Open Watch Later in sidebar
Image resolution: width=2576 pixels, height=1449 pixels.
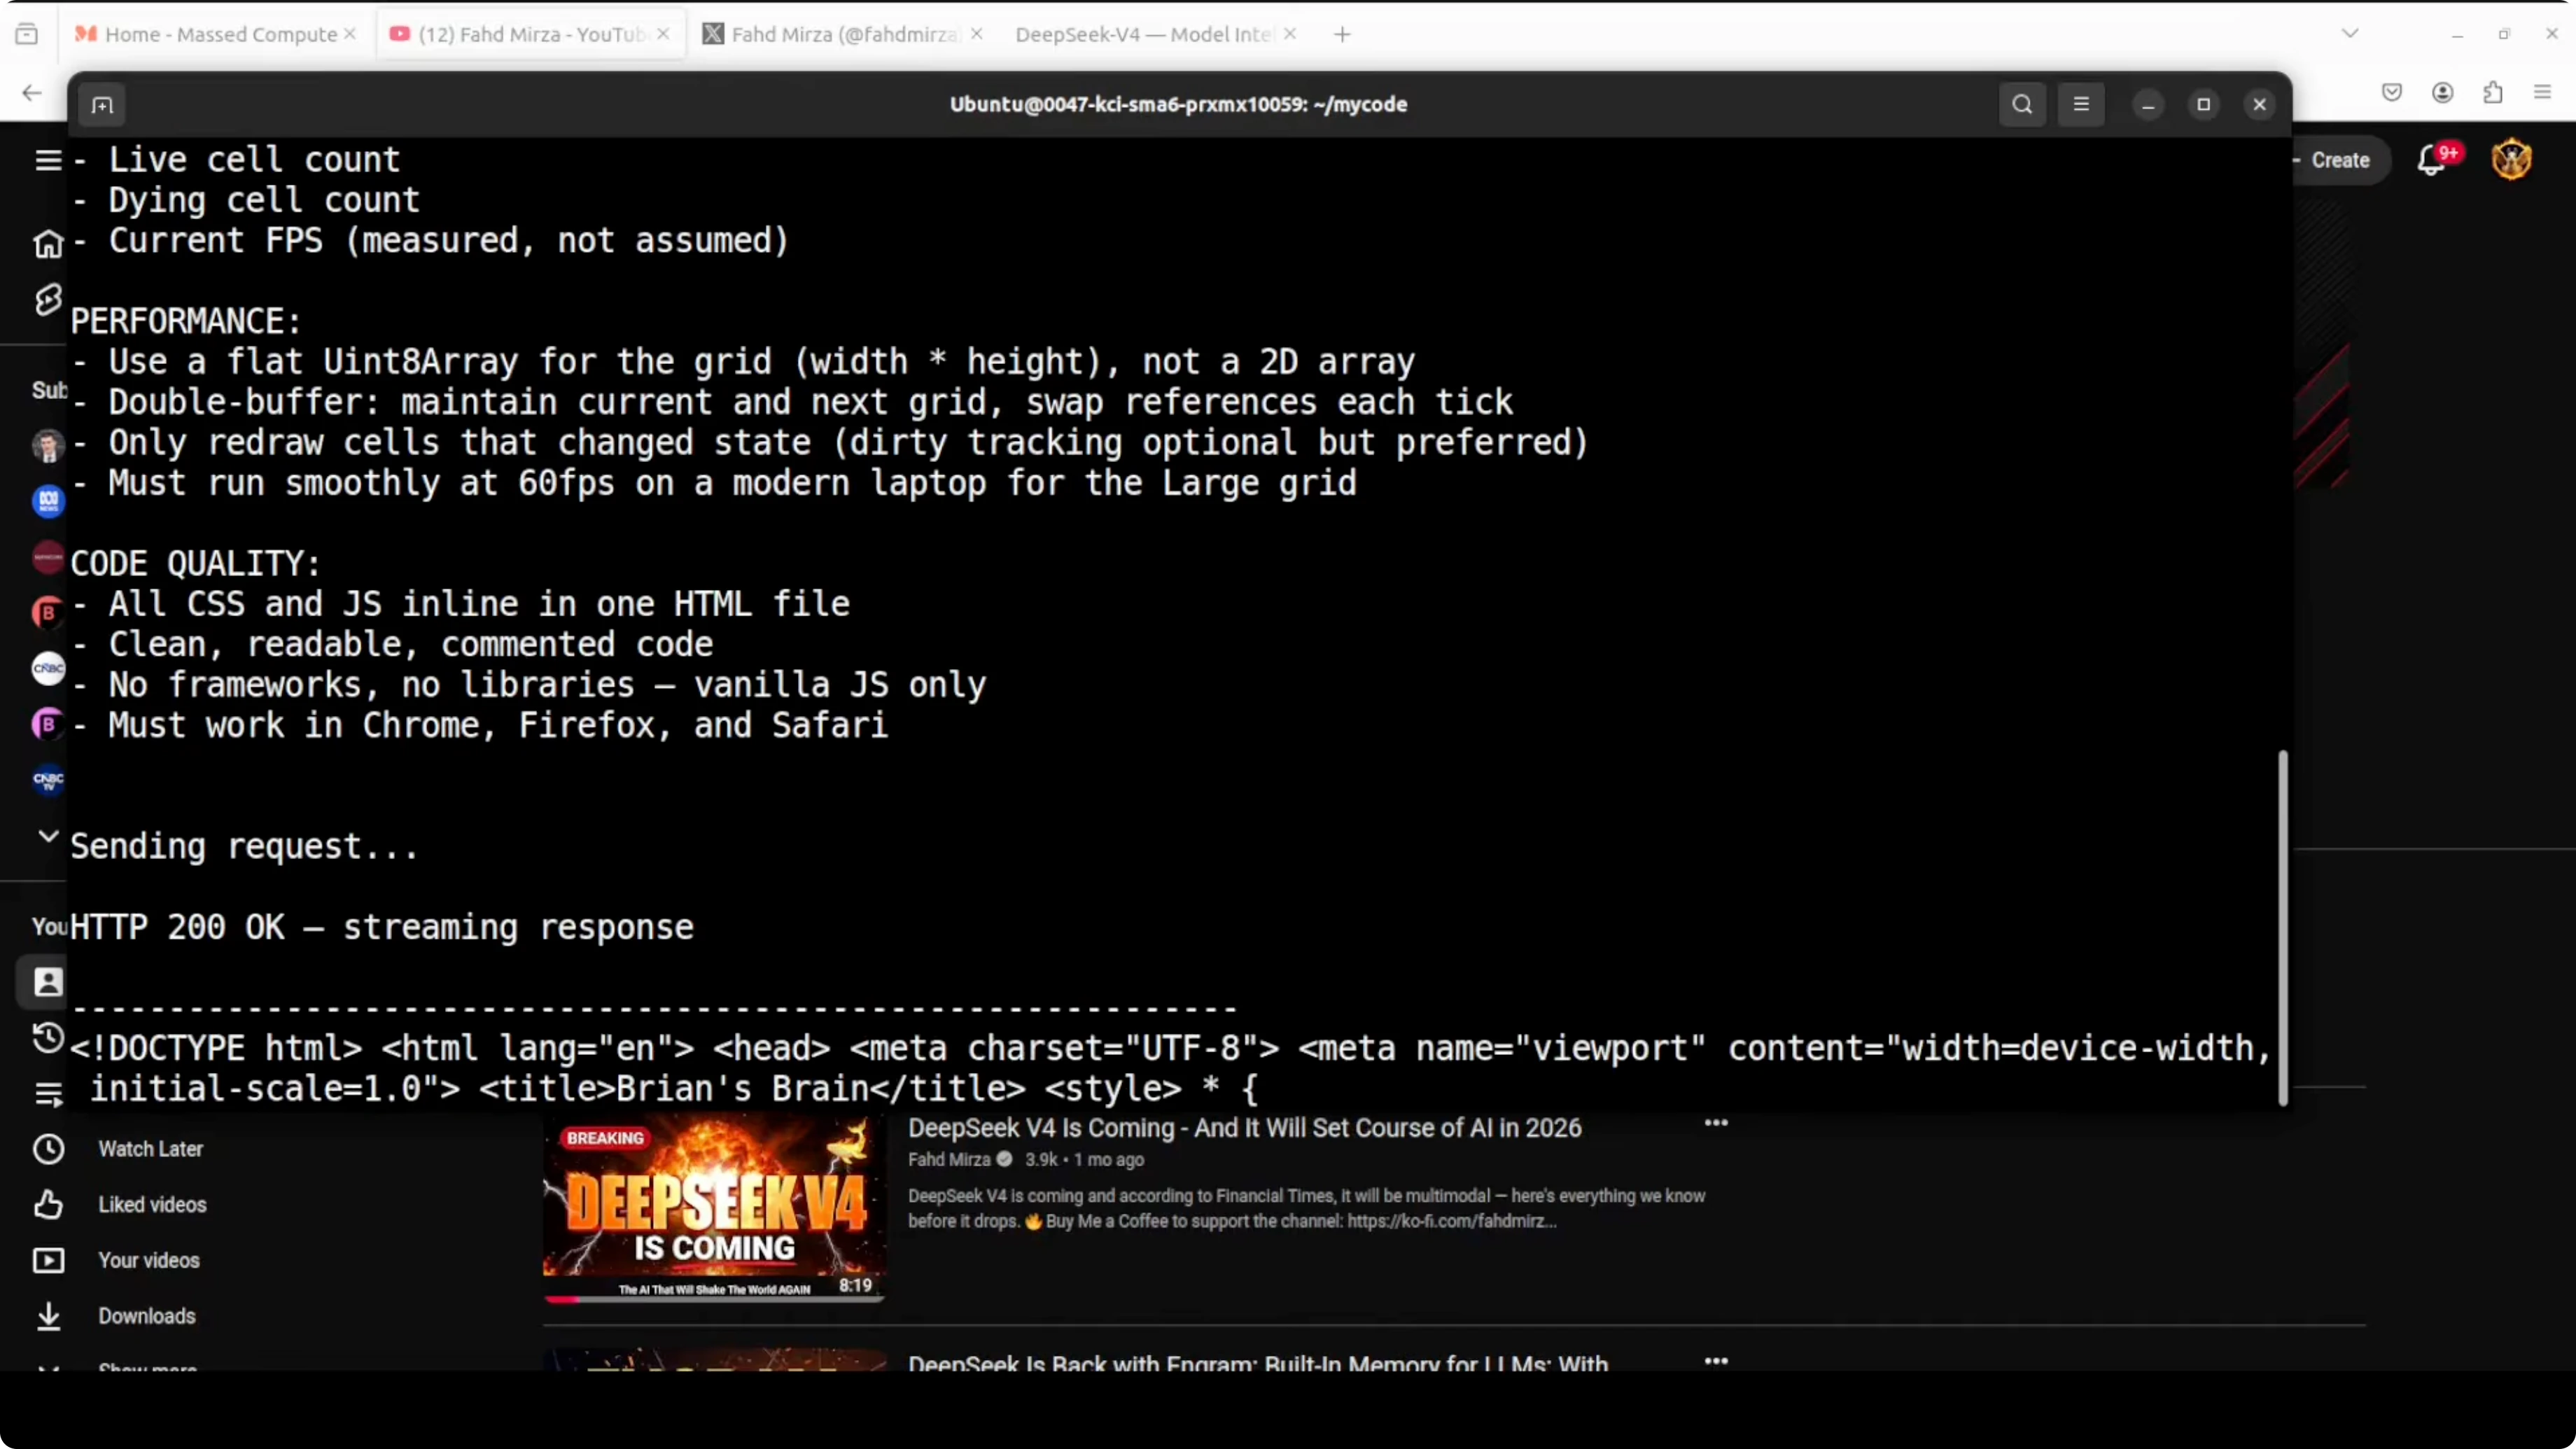click(150, 1149)
